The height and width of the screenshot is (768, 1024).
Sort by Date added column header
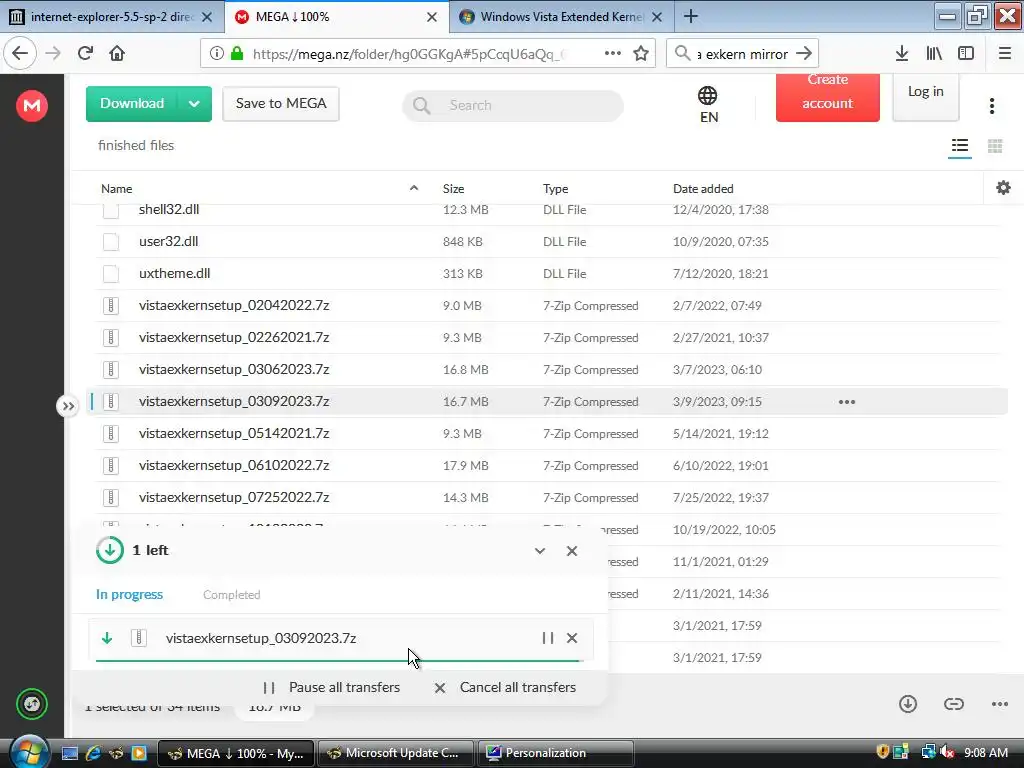point(703,189)
